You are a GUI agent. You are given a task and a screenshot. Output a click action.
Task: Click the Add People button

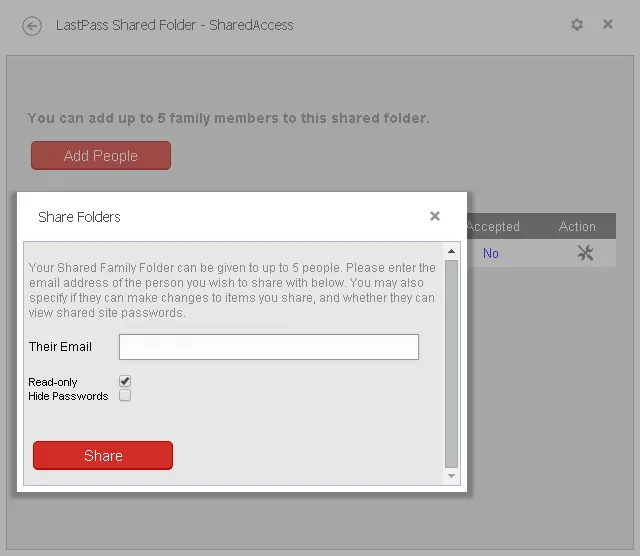pos(101,156)
